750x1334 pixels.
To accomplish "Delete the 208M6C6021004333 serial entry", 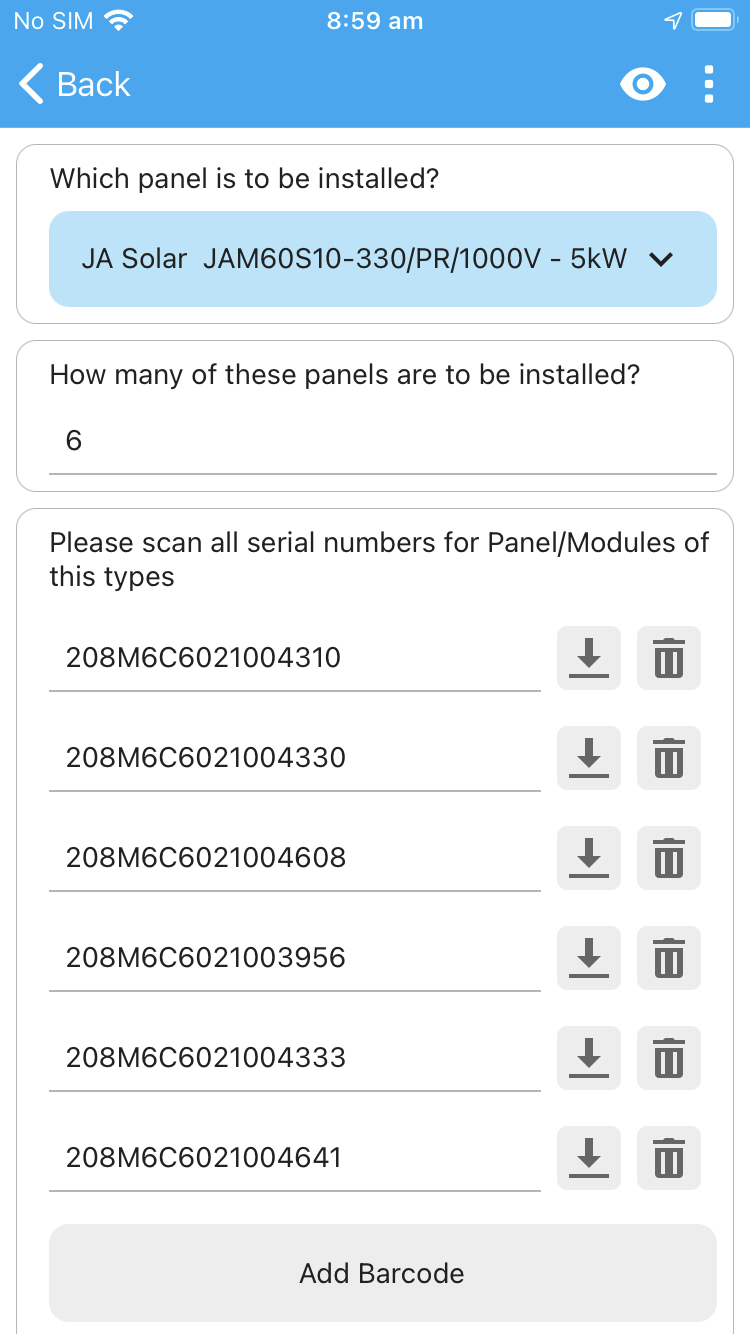I will 669,1058.
